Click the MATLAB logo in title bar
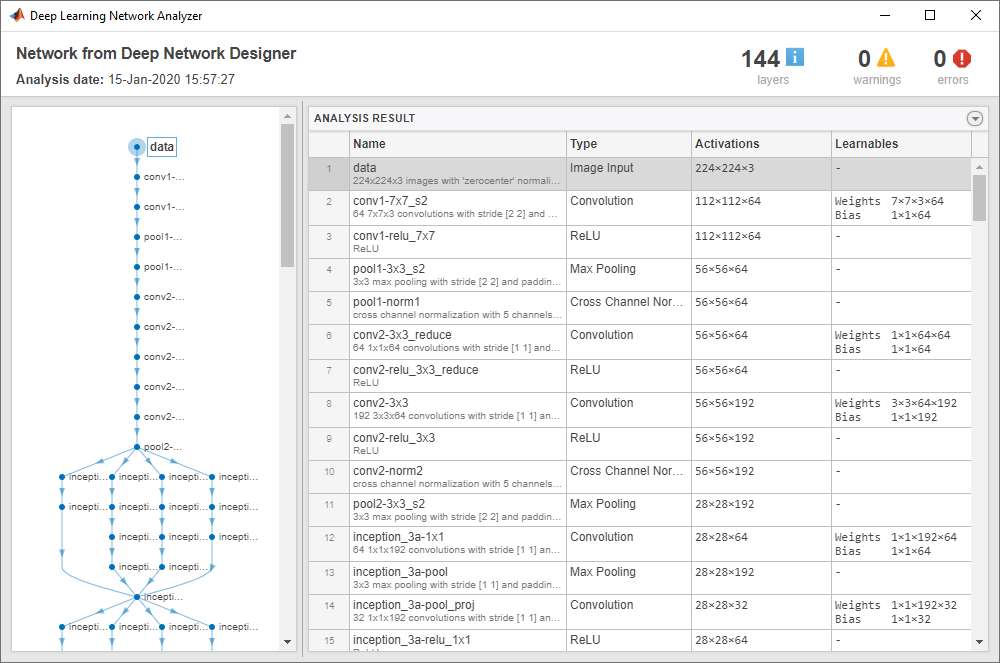 pos(17,15)
